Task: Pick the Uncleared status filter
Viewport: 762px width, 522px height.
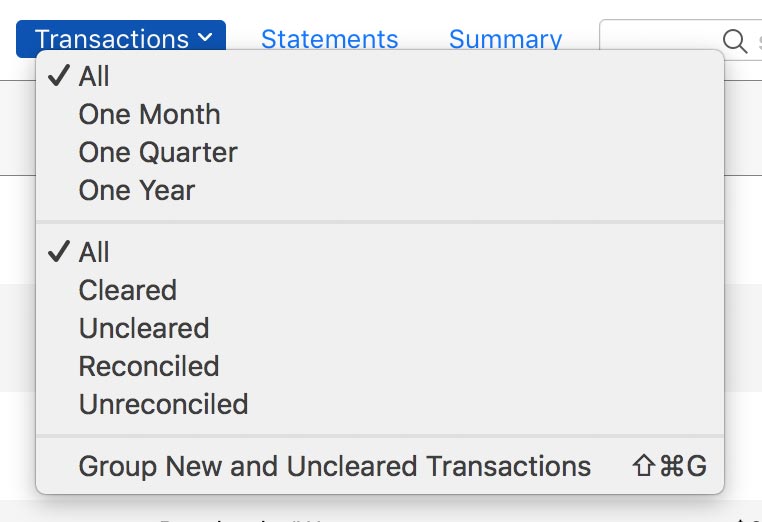Action: coord(144,329)
